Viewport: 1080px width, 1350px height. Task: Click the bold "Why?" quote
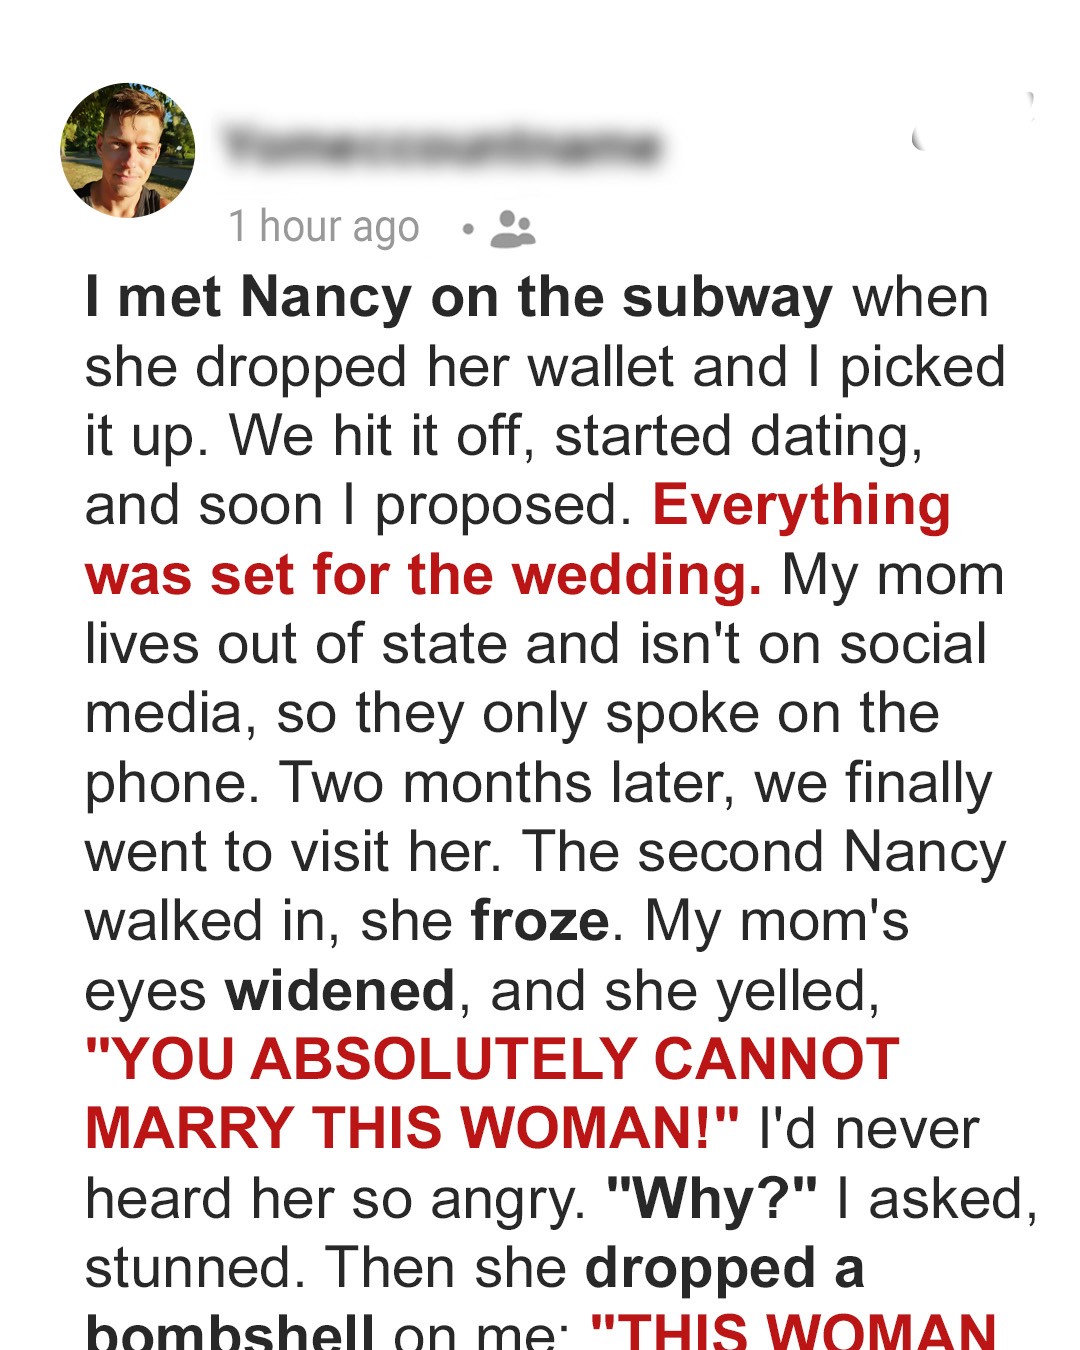click(x=711, y=1199)
